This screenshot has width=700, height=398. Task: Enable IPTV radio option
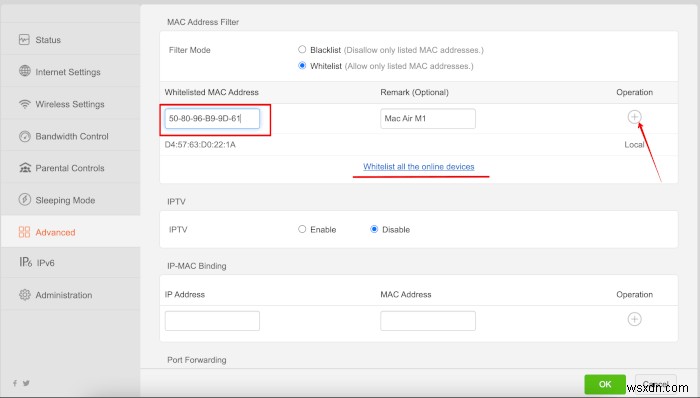tap(302, 229)
